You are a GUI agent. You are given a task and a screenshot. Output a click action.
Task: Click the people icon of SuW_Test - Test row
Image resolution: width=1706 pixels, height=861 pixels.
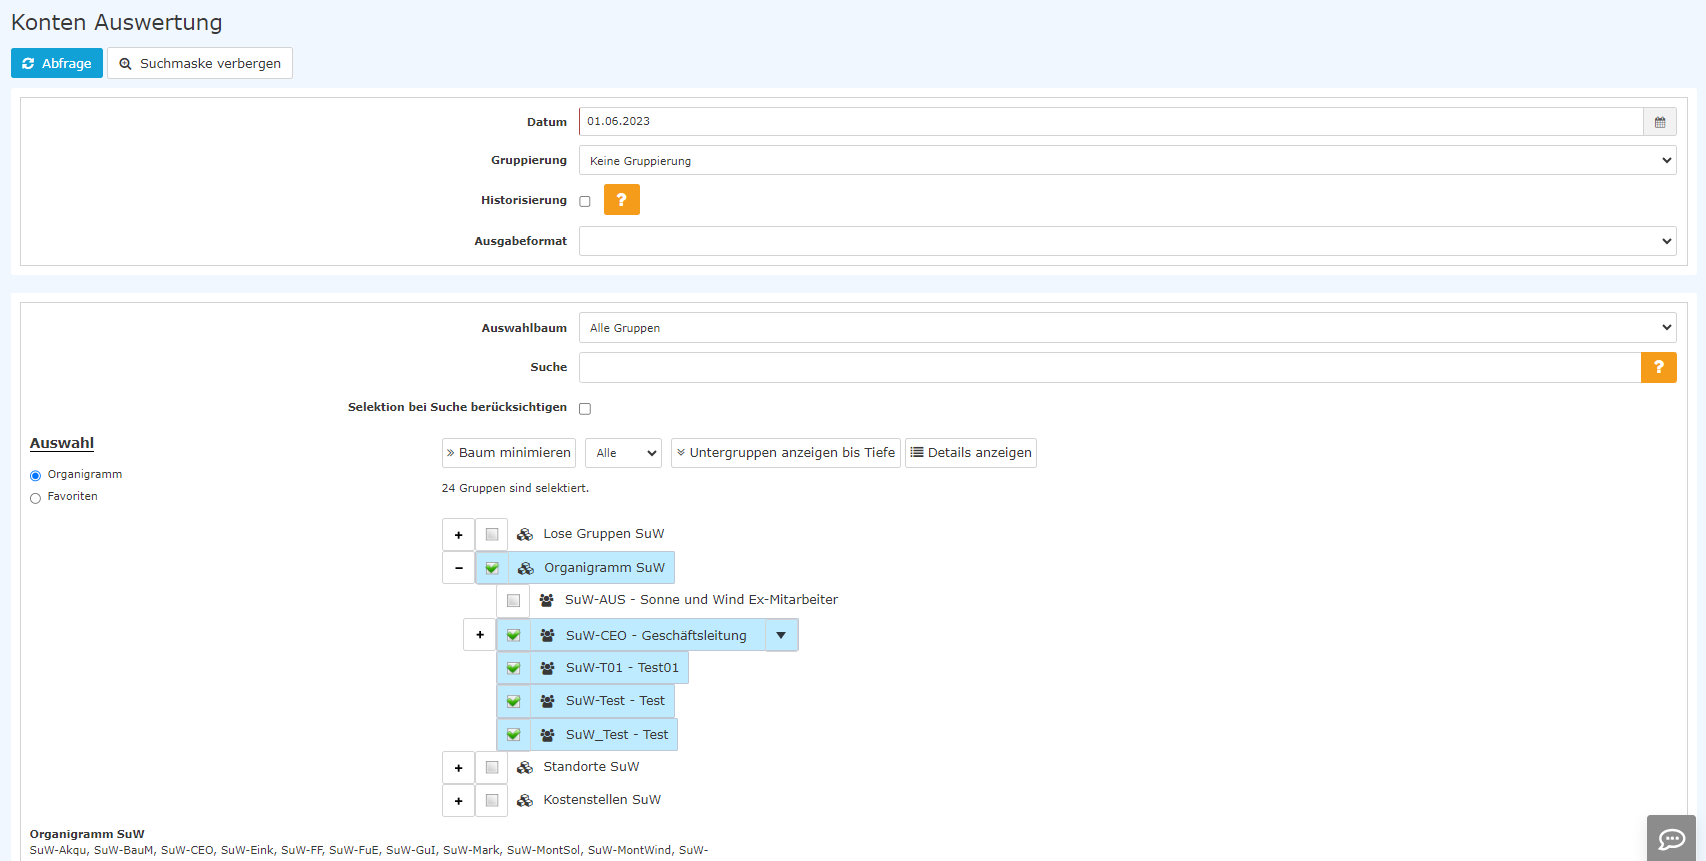[547, 735]
